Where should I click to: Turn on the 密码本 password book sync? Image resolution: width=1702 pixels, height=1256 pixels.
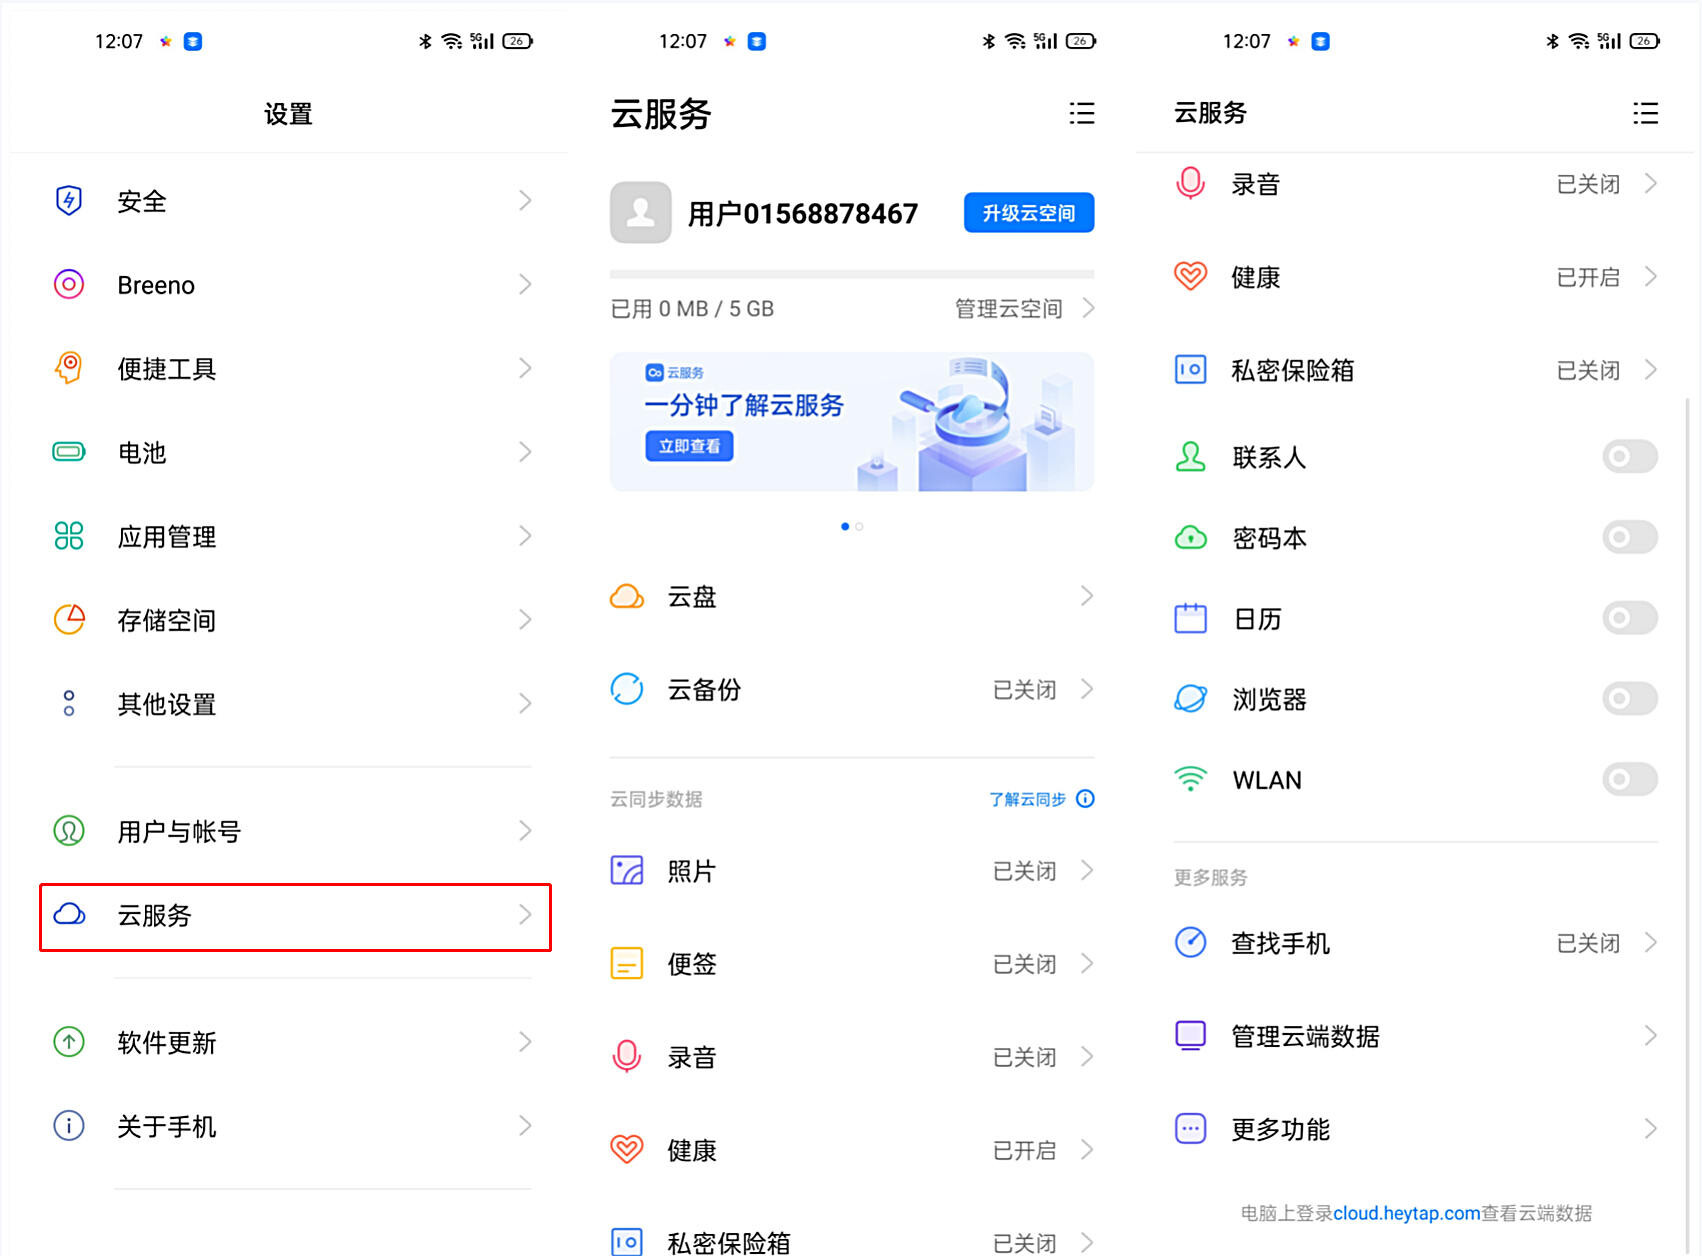[1629, 537]
